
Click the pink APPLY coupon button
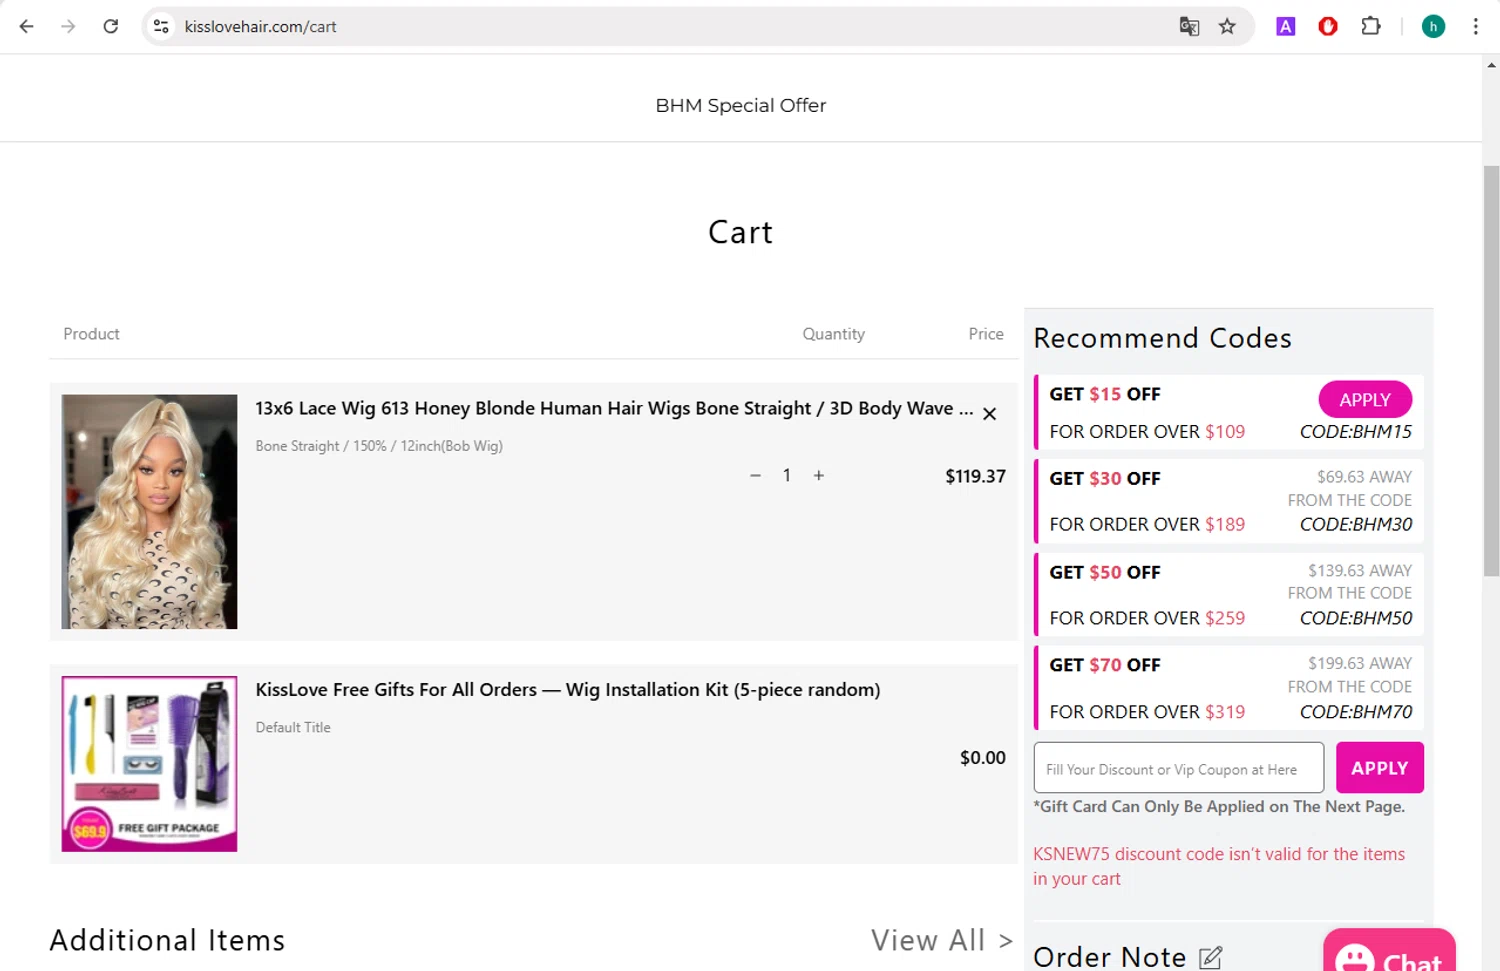click(x=1379, y=768)
